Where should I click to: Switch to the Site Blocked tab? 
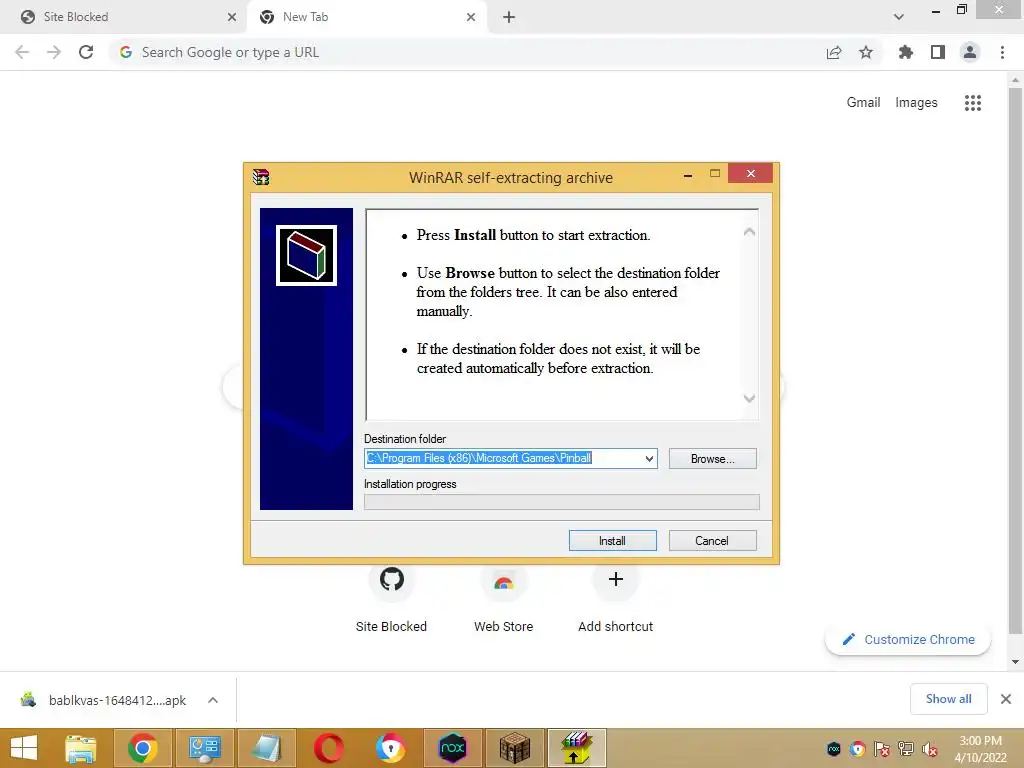point(124,17)
